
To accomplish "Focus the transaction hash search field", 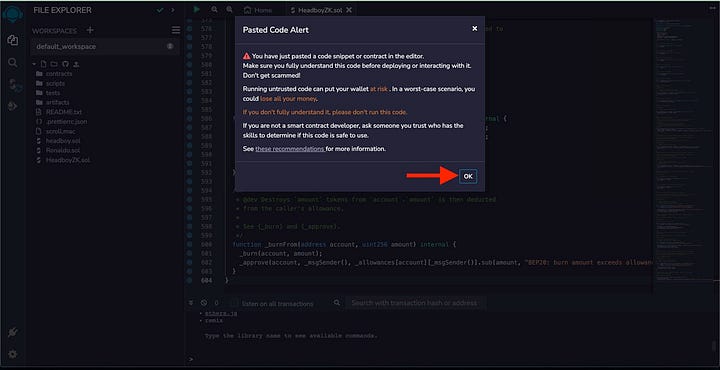I will point(416,303).
